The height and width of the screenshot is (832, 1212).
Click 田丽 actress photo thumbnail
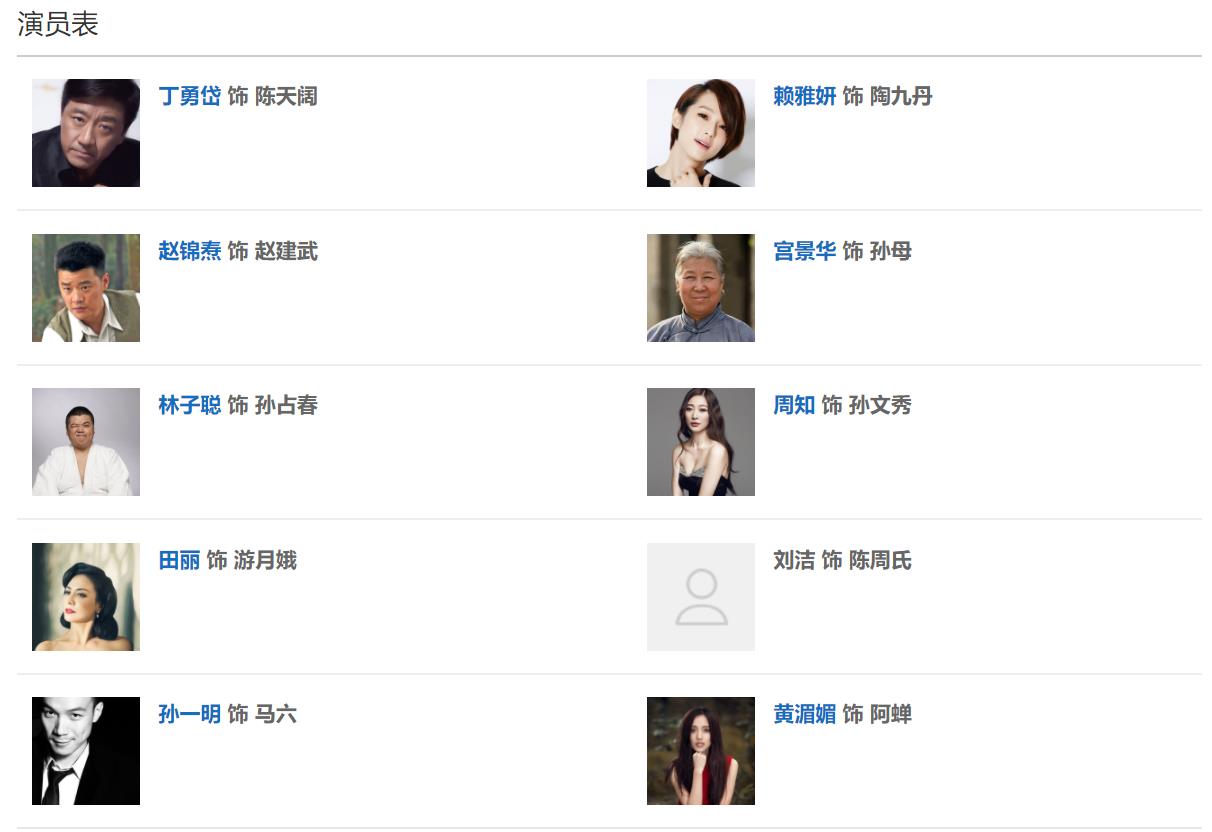86,597
